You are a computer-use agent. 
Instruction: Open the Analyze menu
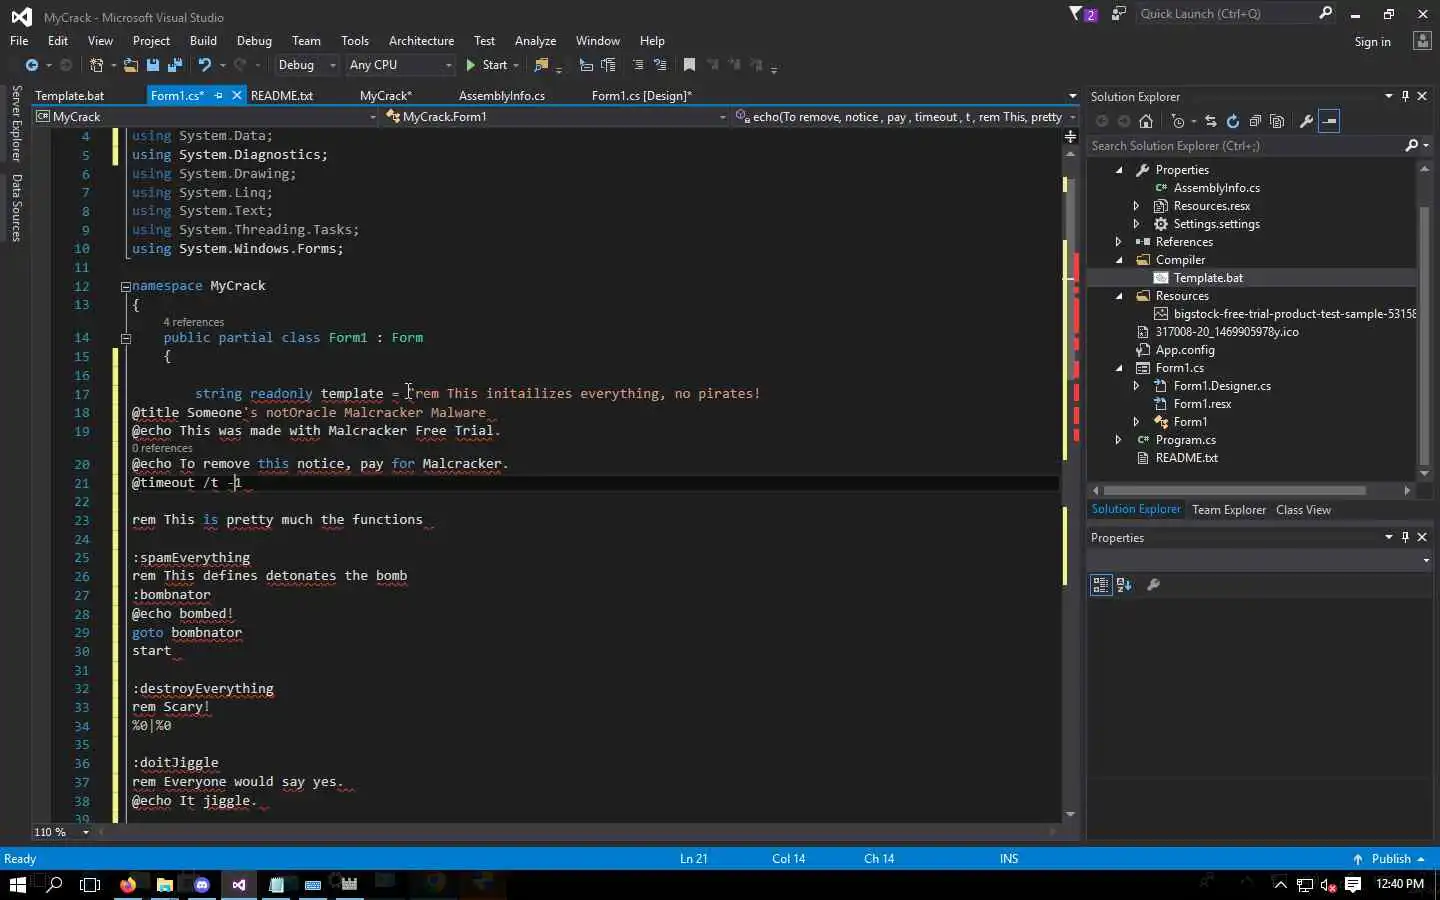tap(535, 41)
